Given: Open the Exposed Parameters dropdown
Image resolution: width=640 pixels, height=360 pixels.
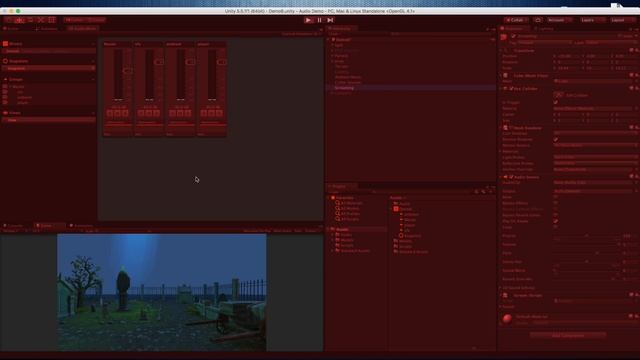Looking at the screenshot, I should point(301,34).
